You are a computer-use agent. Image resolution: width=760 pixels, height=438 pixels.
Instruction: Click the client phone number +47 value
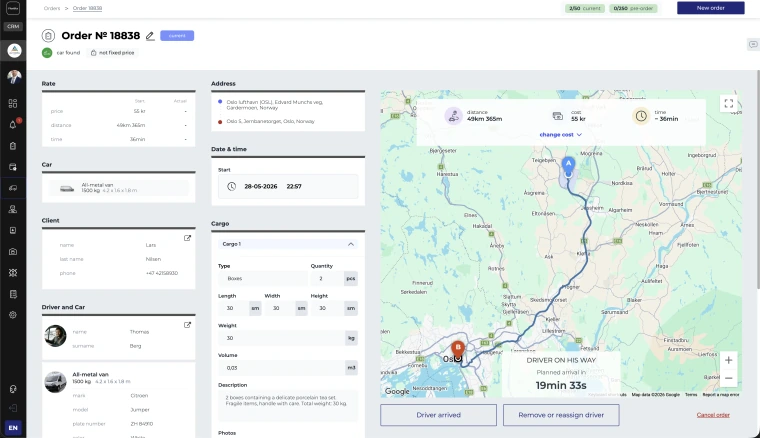(162, 273)
